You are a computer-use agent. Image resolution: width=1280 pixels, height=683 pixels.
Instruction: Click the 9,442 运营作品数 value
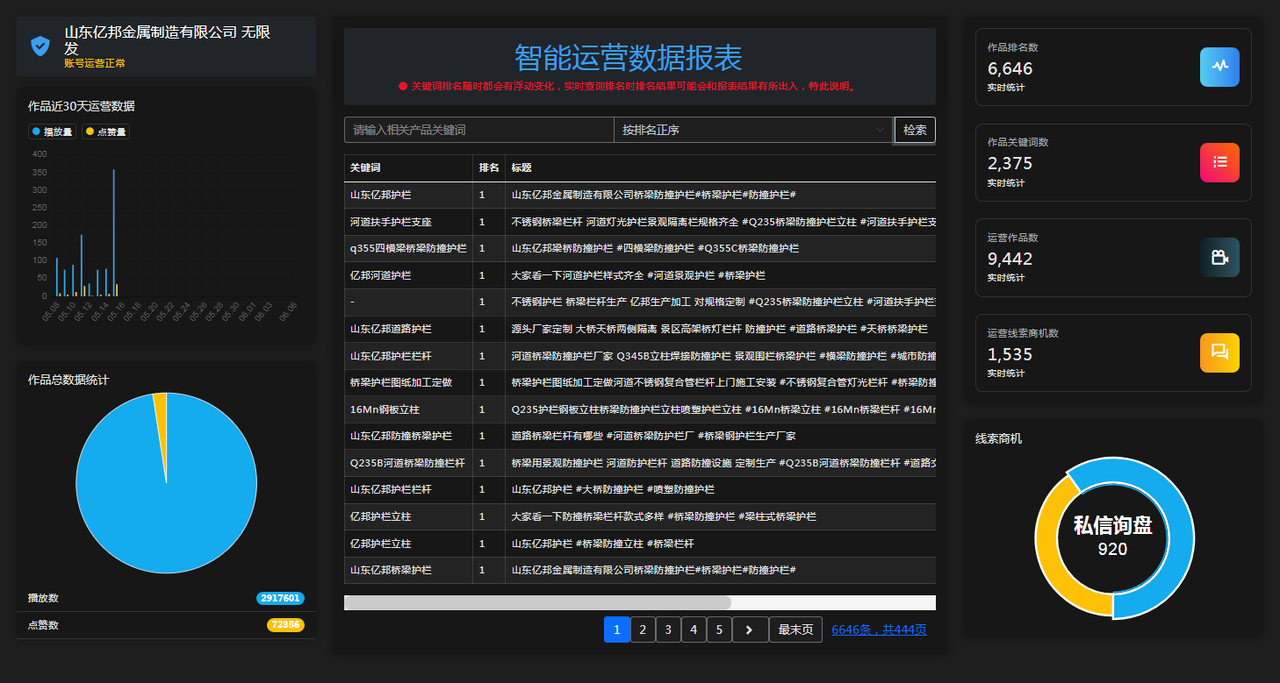pos(1010,259)
